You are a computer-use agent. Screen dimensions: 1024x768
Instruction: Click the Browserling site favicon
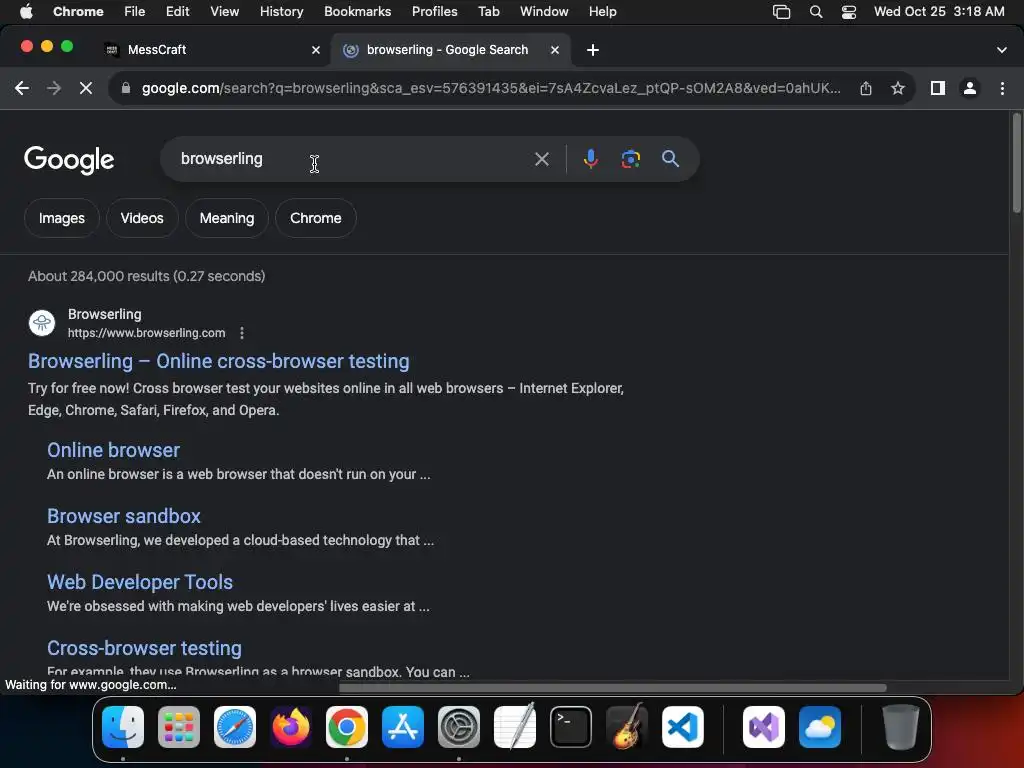[42, 323]
